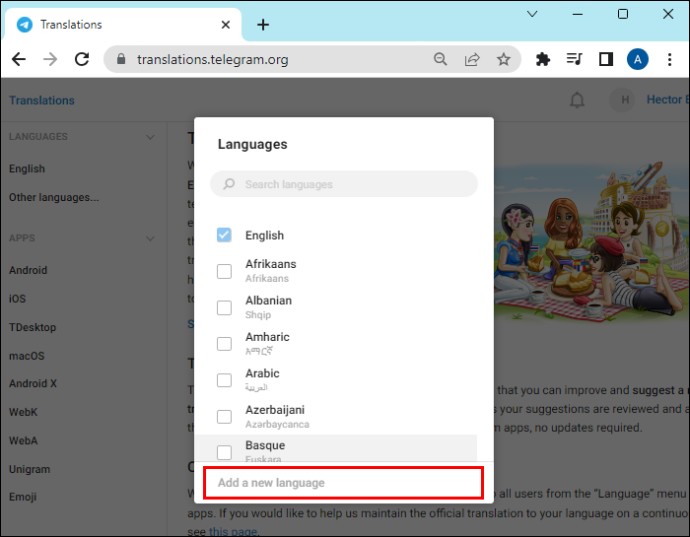The image size is (690, 537).
Task: Click Add a new language
Action: pyautogui.click(x=344, y=483)
